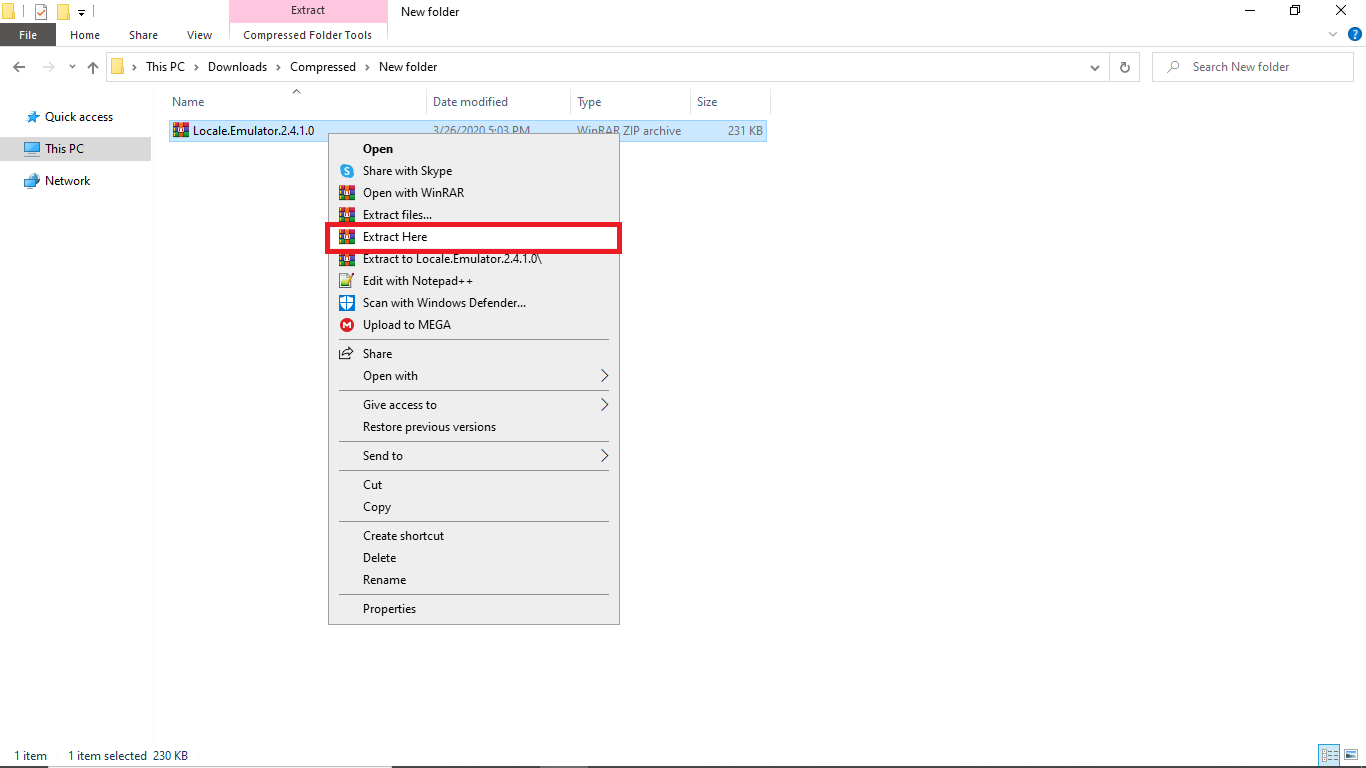
Task: Go up one folder level with the up arrow
Action: click(93, 67)
